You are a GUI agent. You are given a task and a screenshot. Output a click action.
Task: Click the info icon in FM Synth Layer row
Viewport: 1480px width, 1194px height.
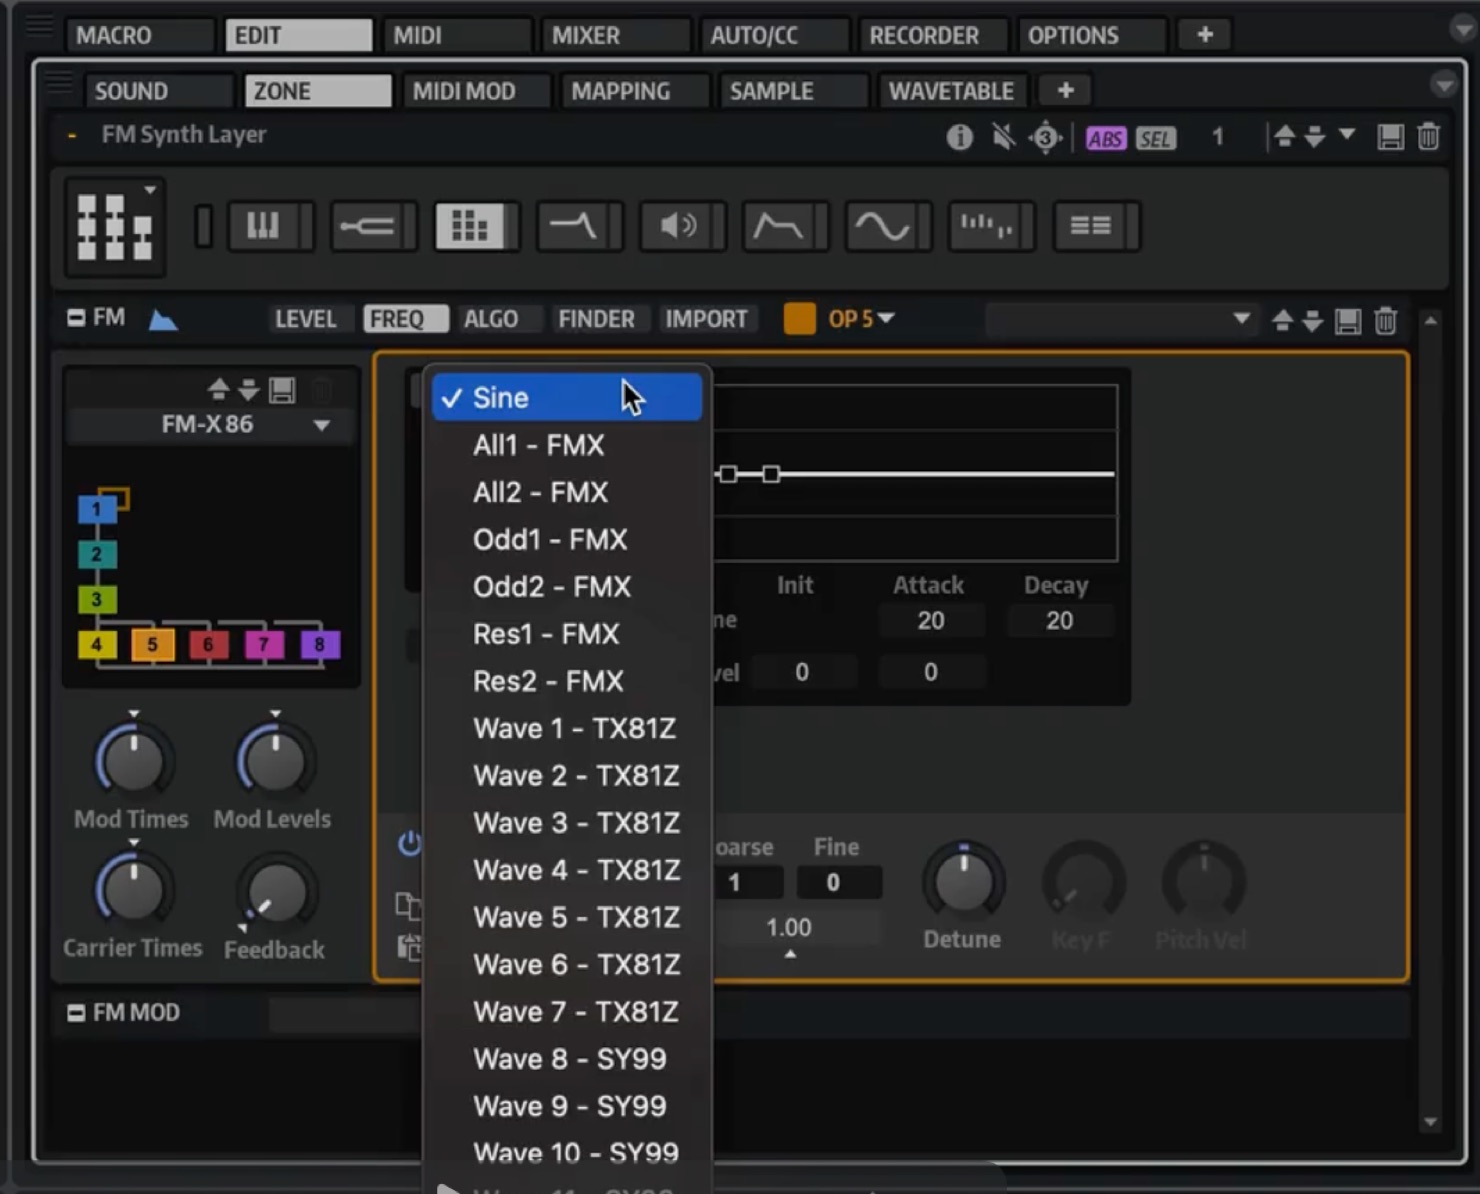(959, 137)
